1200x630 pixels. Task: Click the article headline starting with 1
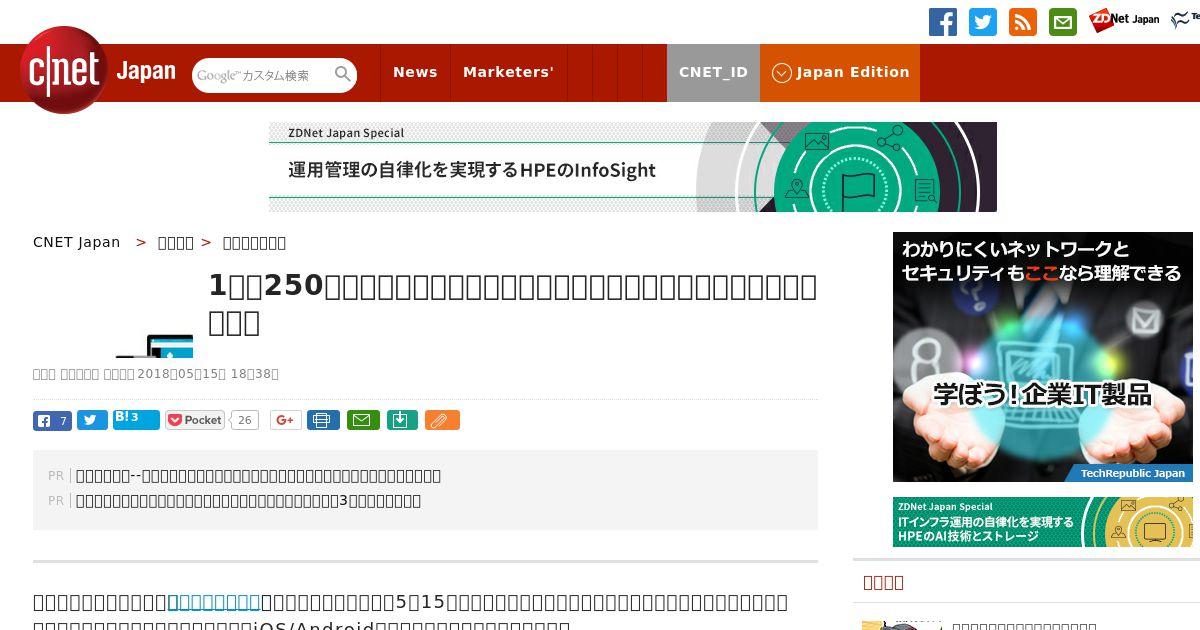point(512,304)
